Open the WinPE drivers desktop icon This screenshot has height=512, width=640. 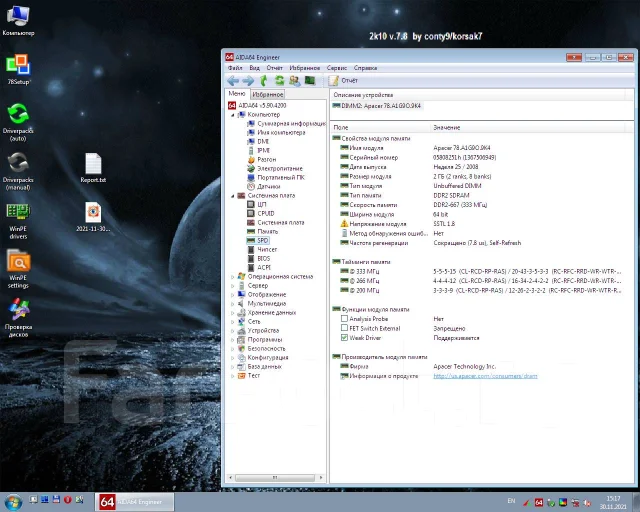tap(18, 221)
